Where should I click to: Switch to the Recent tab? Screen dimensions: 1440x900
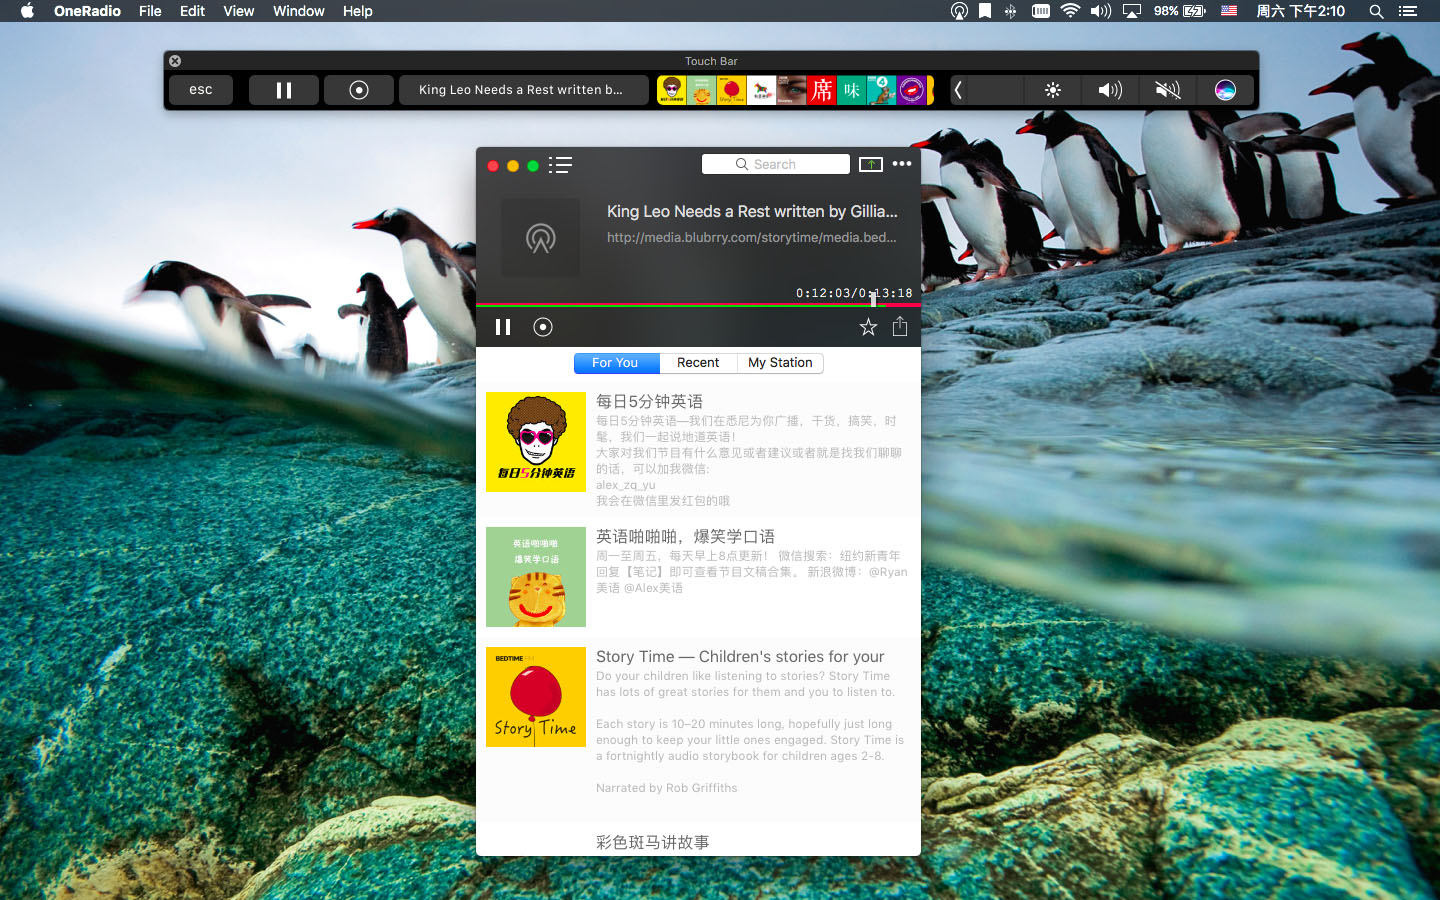(x=698, y=363)
